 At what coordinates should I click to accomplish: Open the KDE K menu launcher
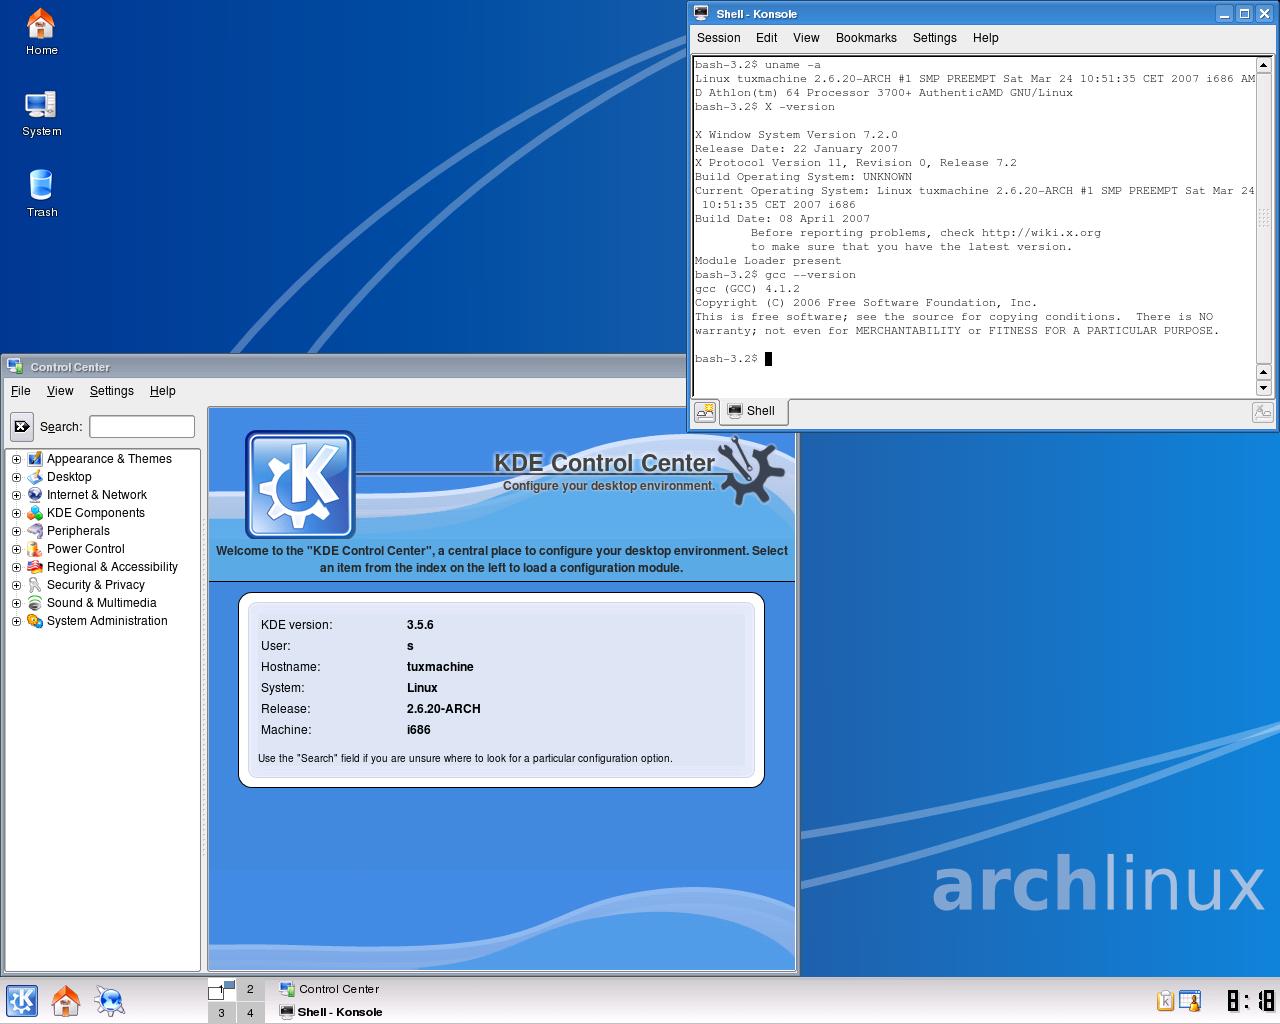point(22,1000)
